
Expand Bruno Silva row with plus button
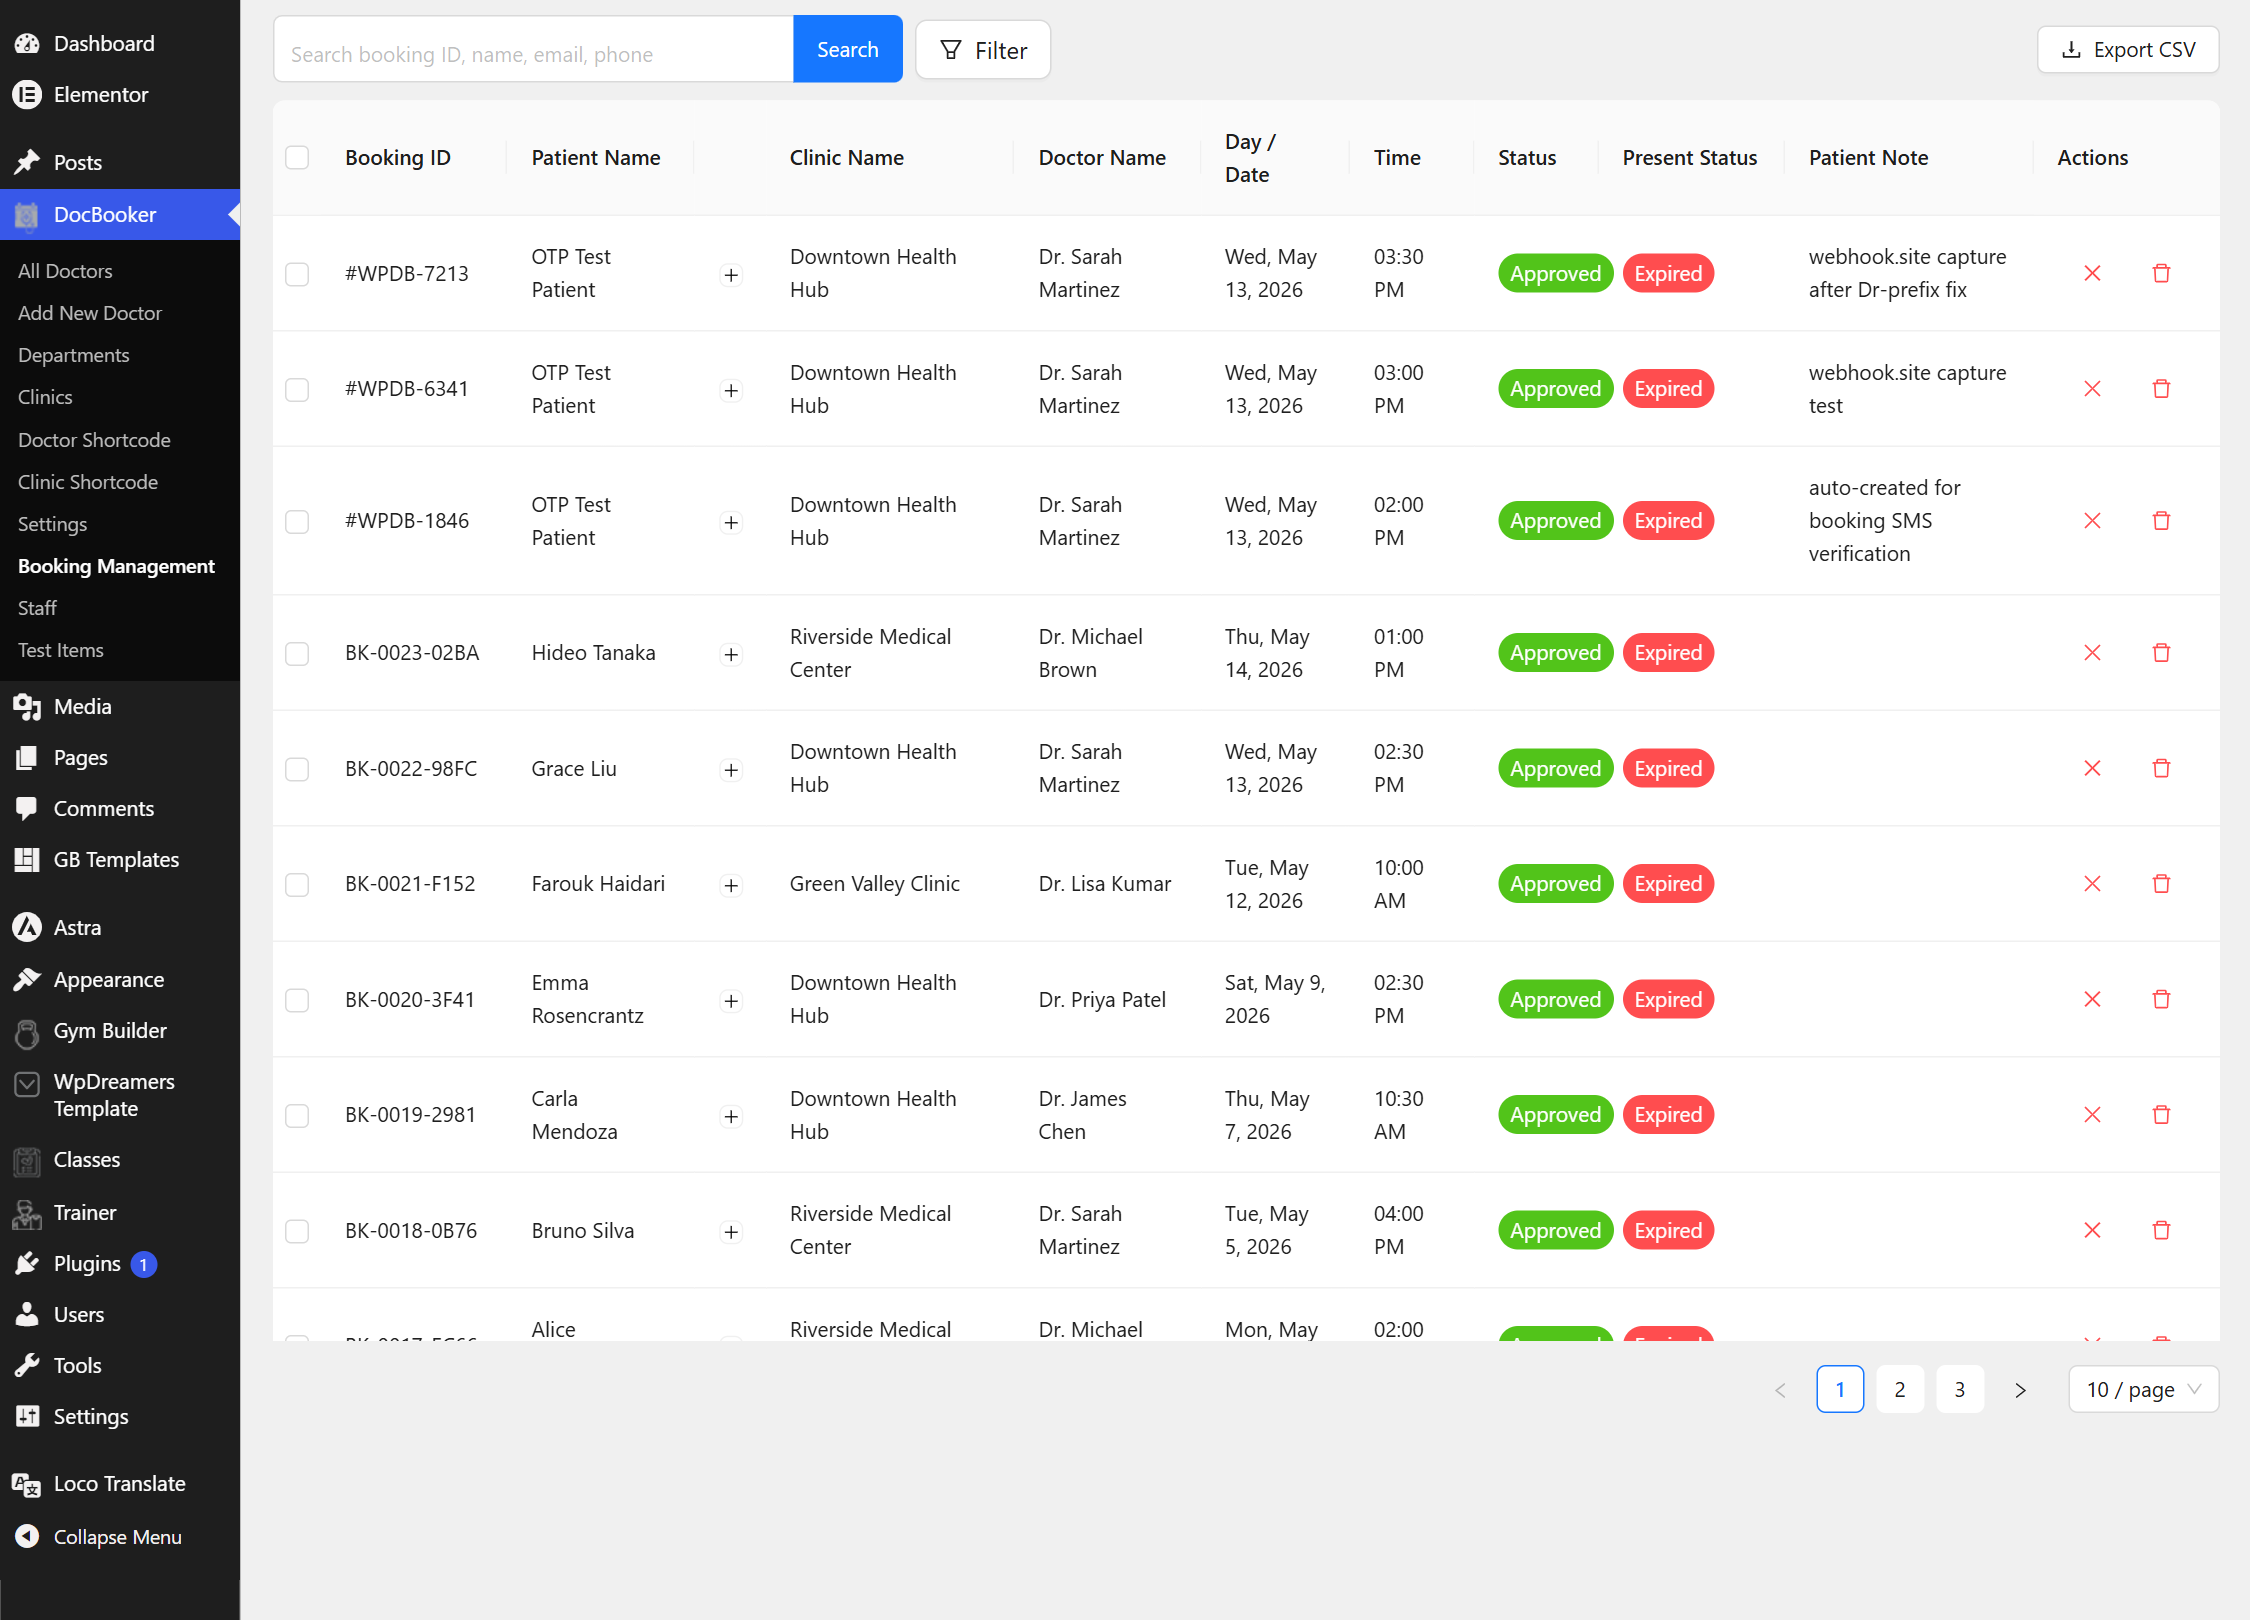pyautogui.click(x=731, y=1231)
